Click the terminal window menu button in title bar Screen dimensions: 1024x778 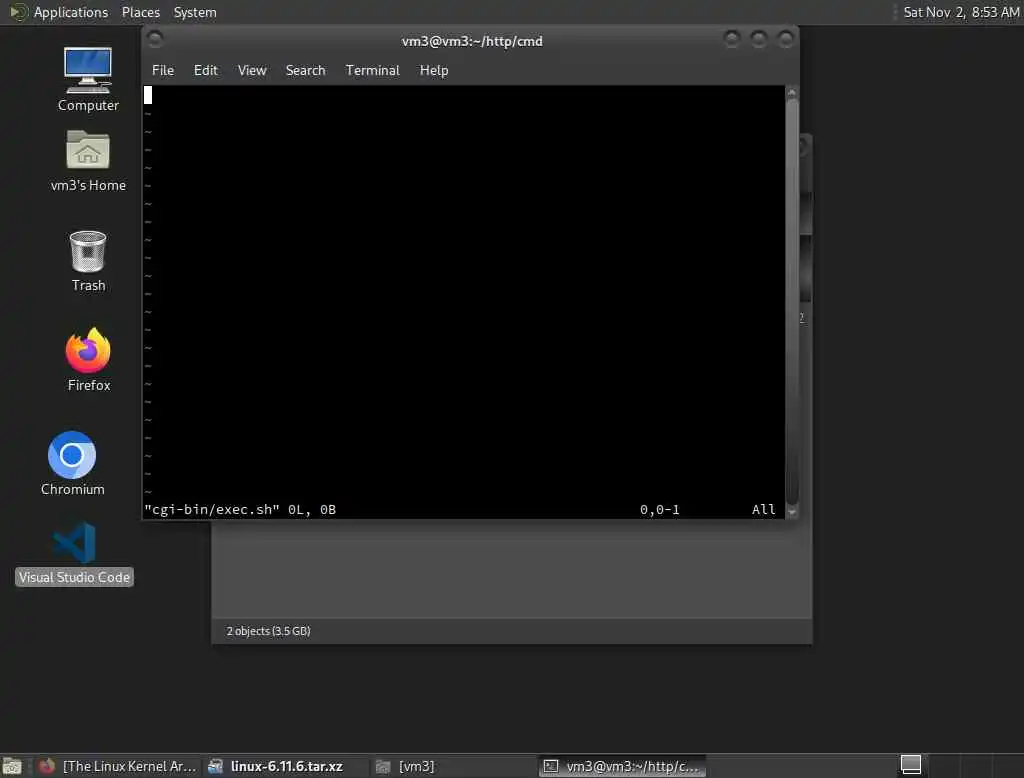pos(155,40)
